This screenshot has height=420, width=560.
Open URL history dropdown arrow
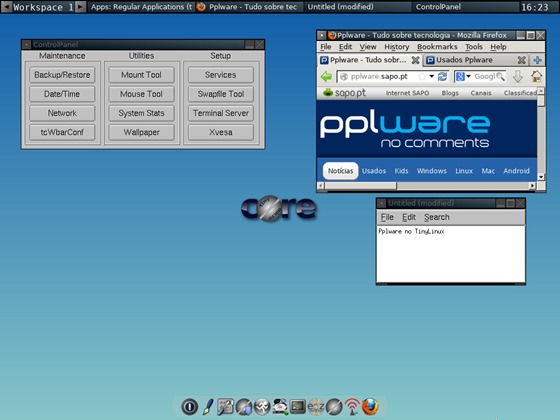[431, 76]
